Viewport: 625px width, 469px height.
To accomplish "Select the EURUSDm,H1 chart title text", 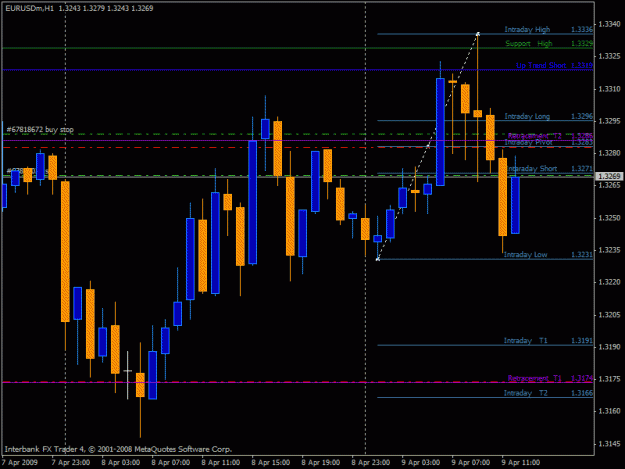I will (79, 8).
